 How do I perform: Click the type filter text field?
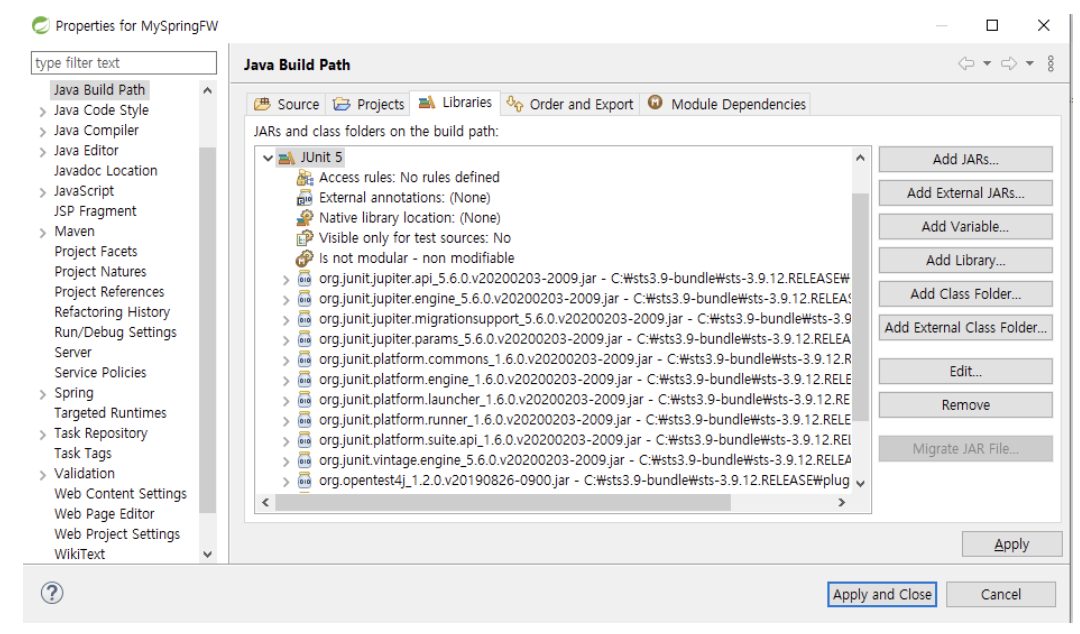tap(124, 63)
